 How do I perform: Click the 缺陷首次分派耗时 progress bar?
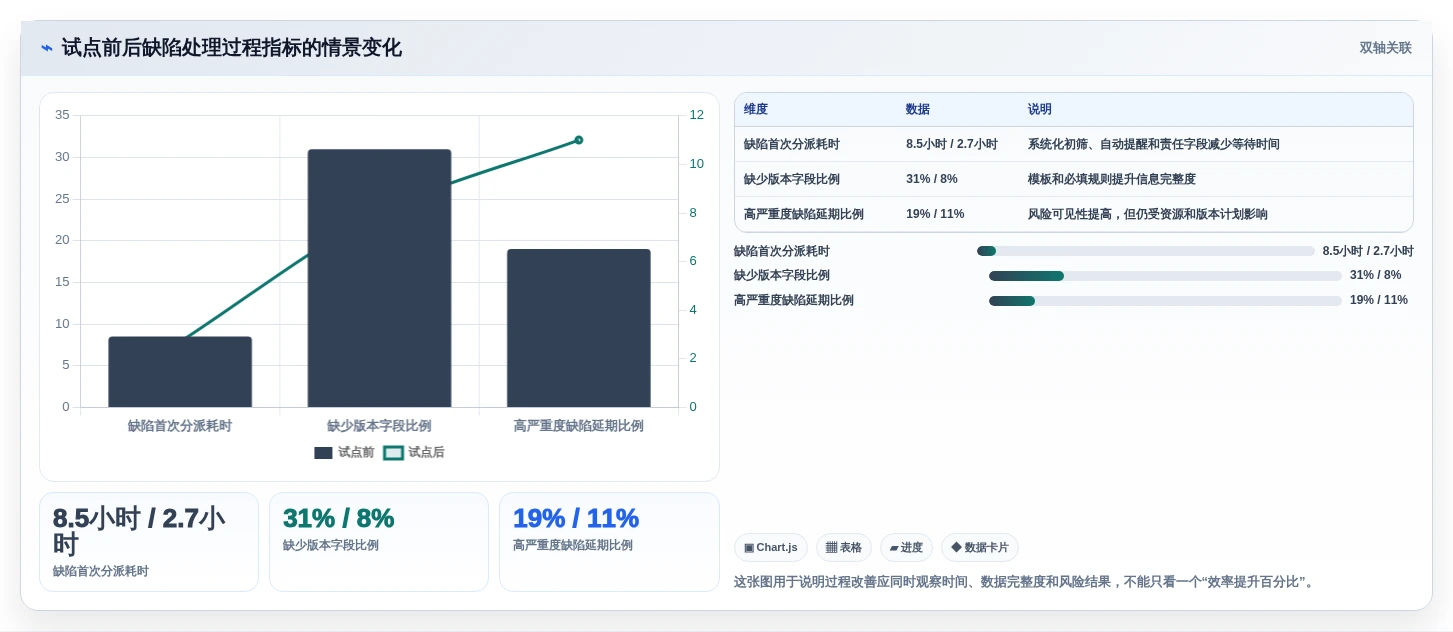(1146, 251)
